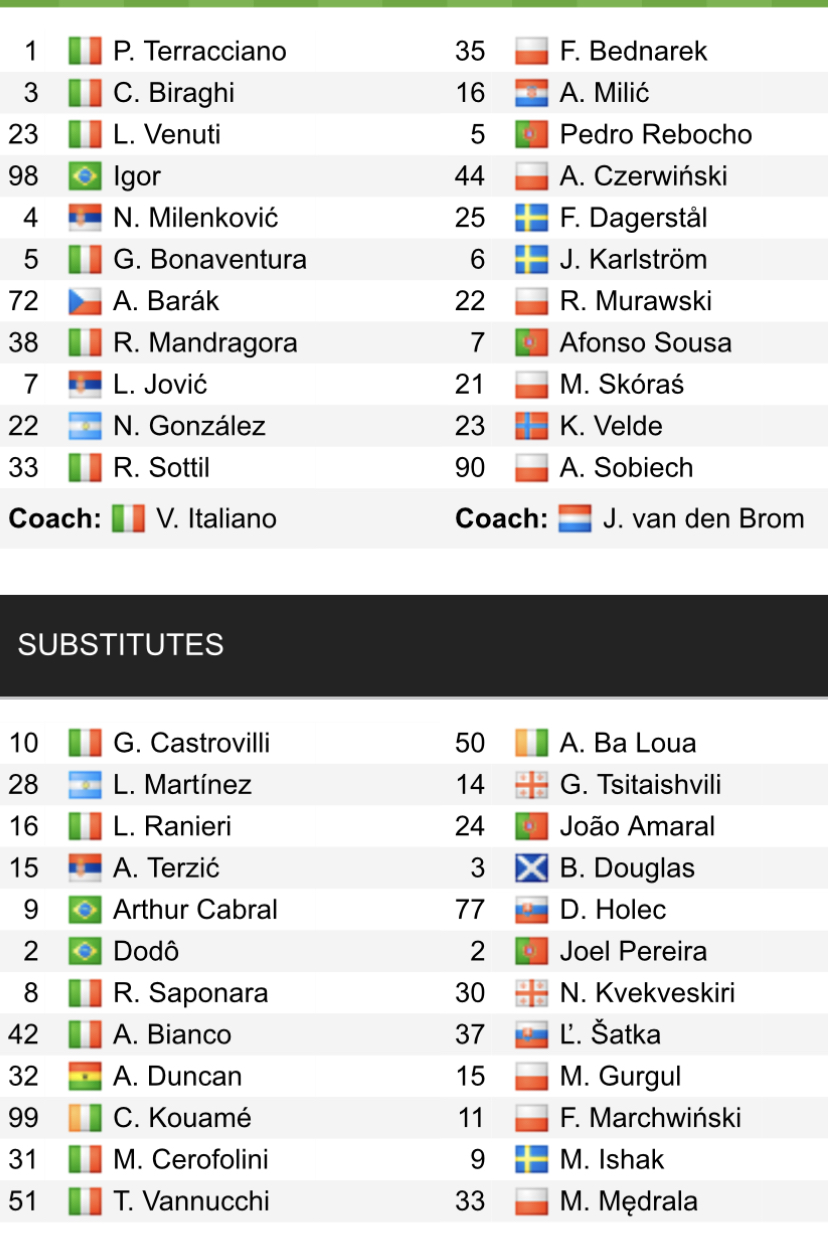
Task: Click the Brazilian flag beside Igor
Action: [85, 177]
